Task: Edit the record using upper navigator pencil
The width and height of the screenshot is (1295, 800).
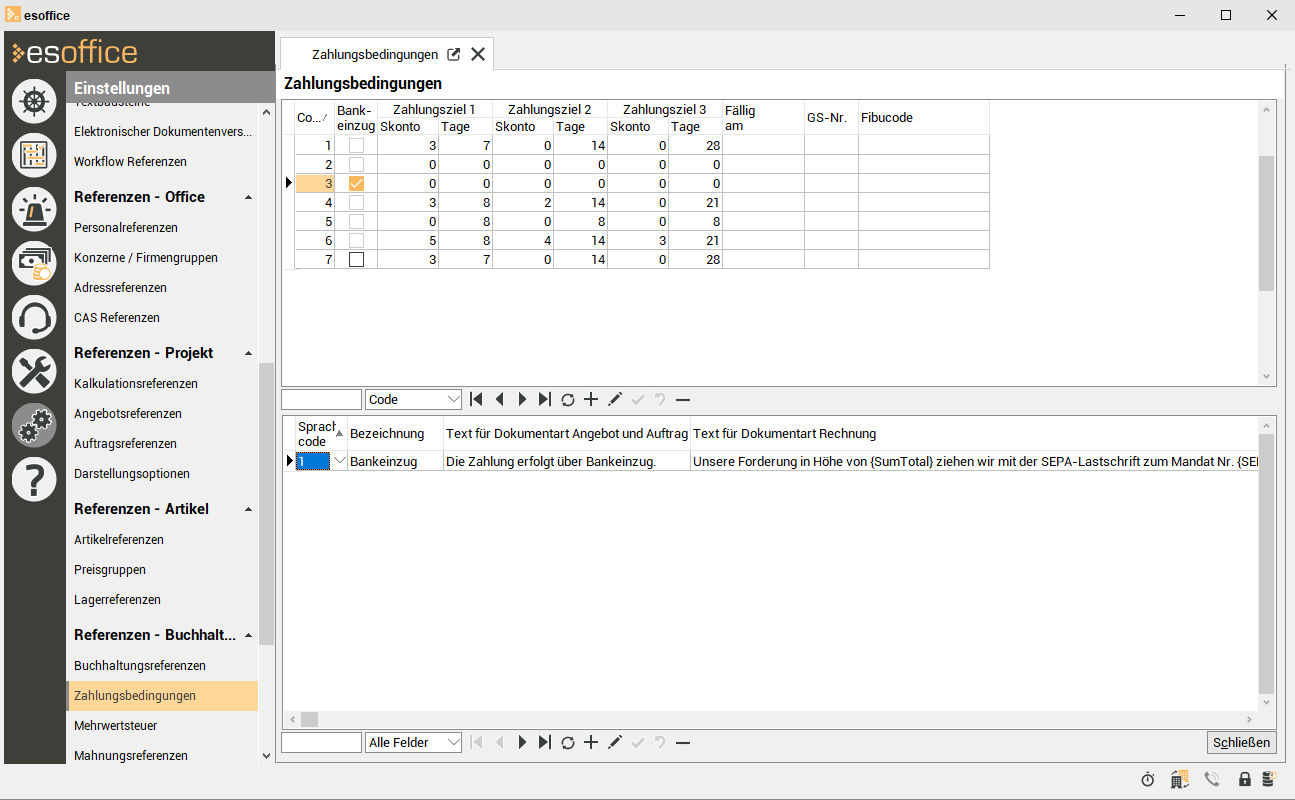Action: (614, 399)
